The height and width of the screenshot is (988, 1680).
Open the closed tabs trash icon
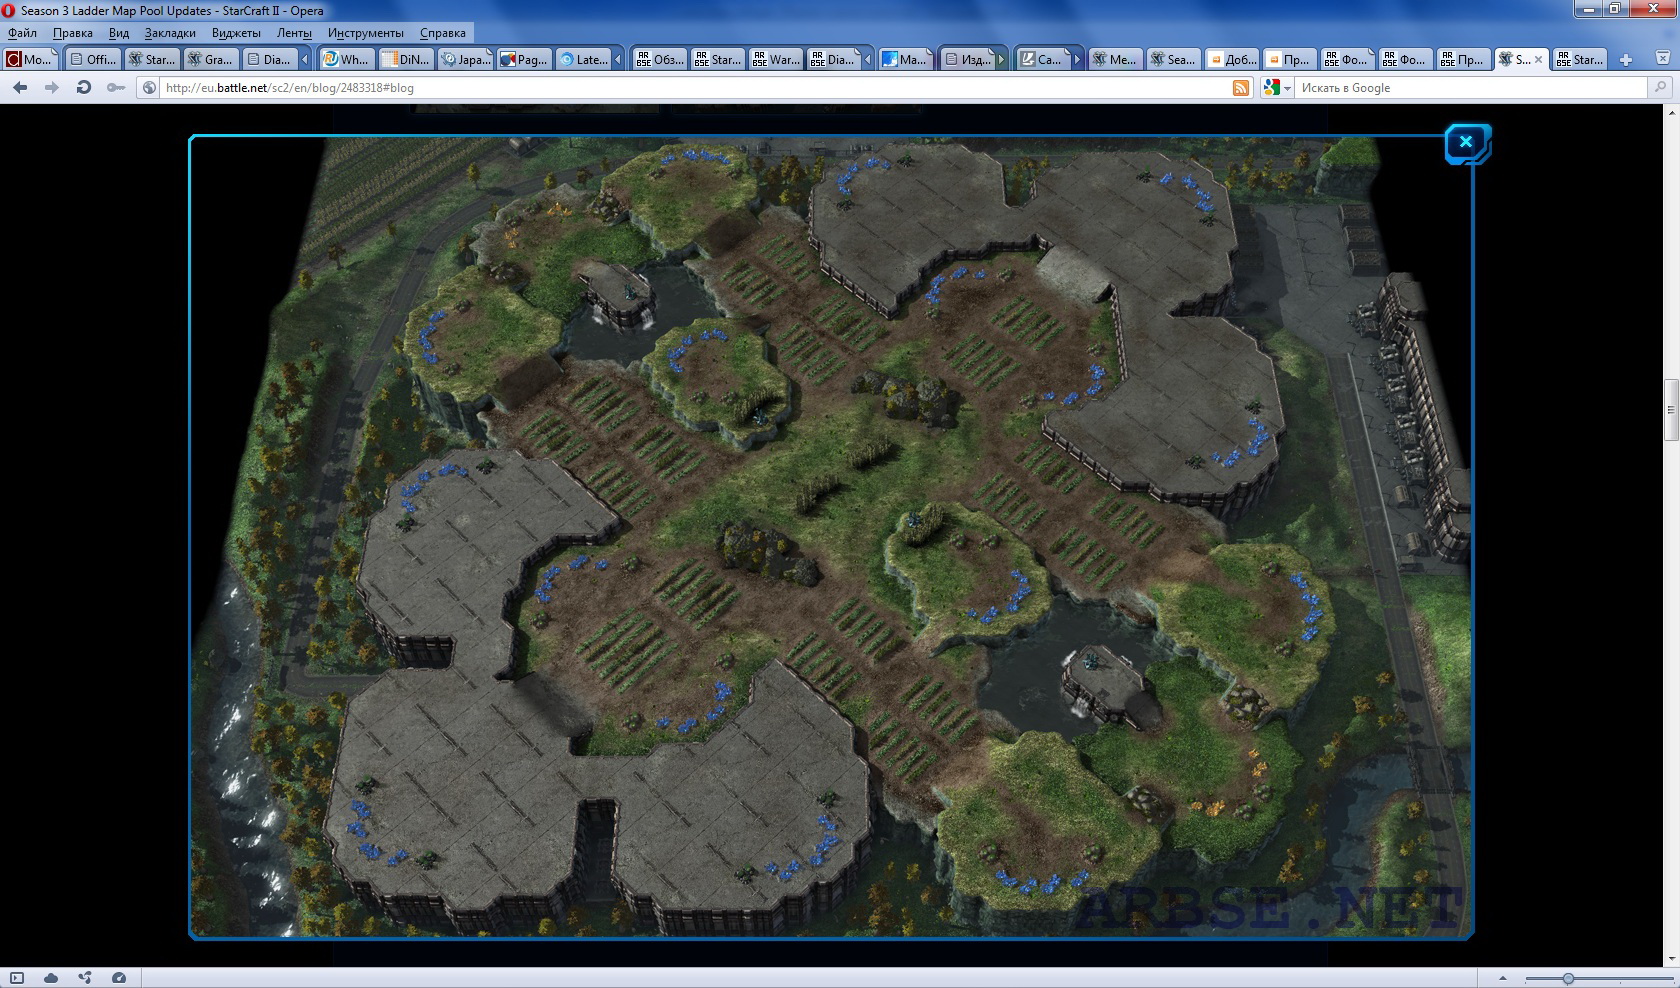coord(1663,59)
